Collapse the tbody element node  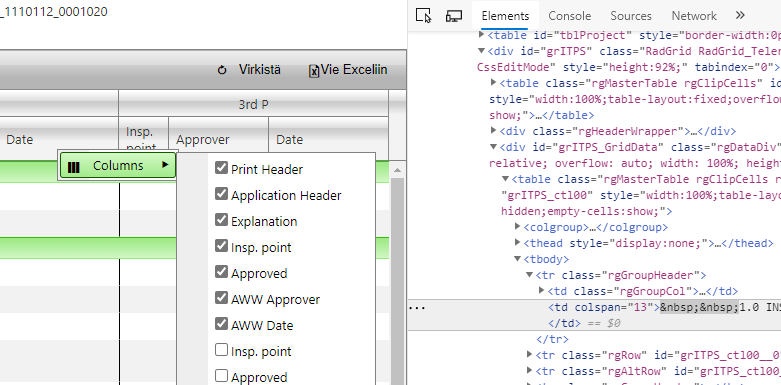pyautogui.click(x=518, y=259)
